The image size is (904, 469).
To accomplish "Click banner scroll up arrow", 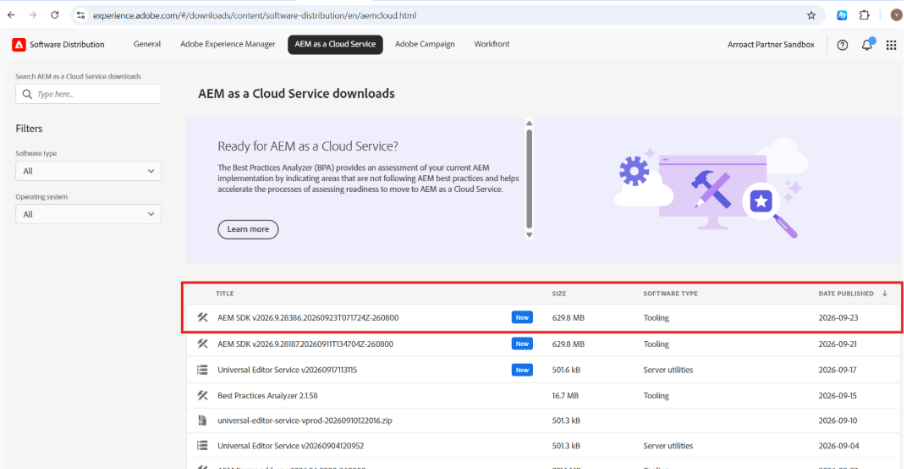I will [529, 123].
